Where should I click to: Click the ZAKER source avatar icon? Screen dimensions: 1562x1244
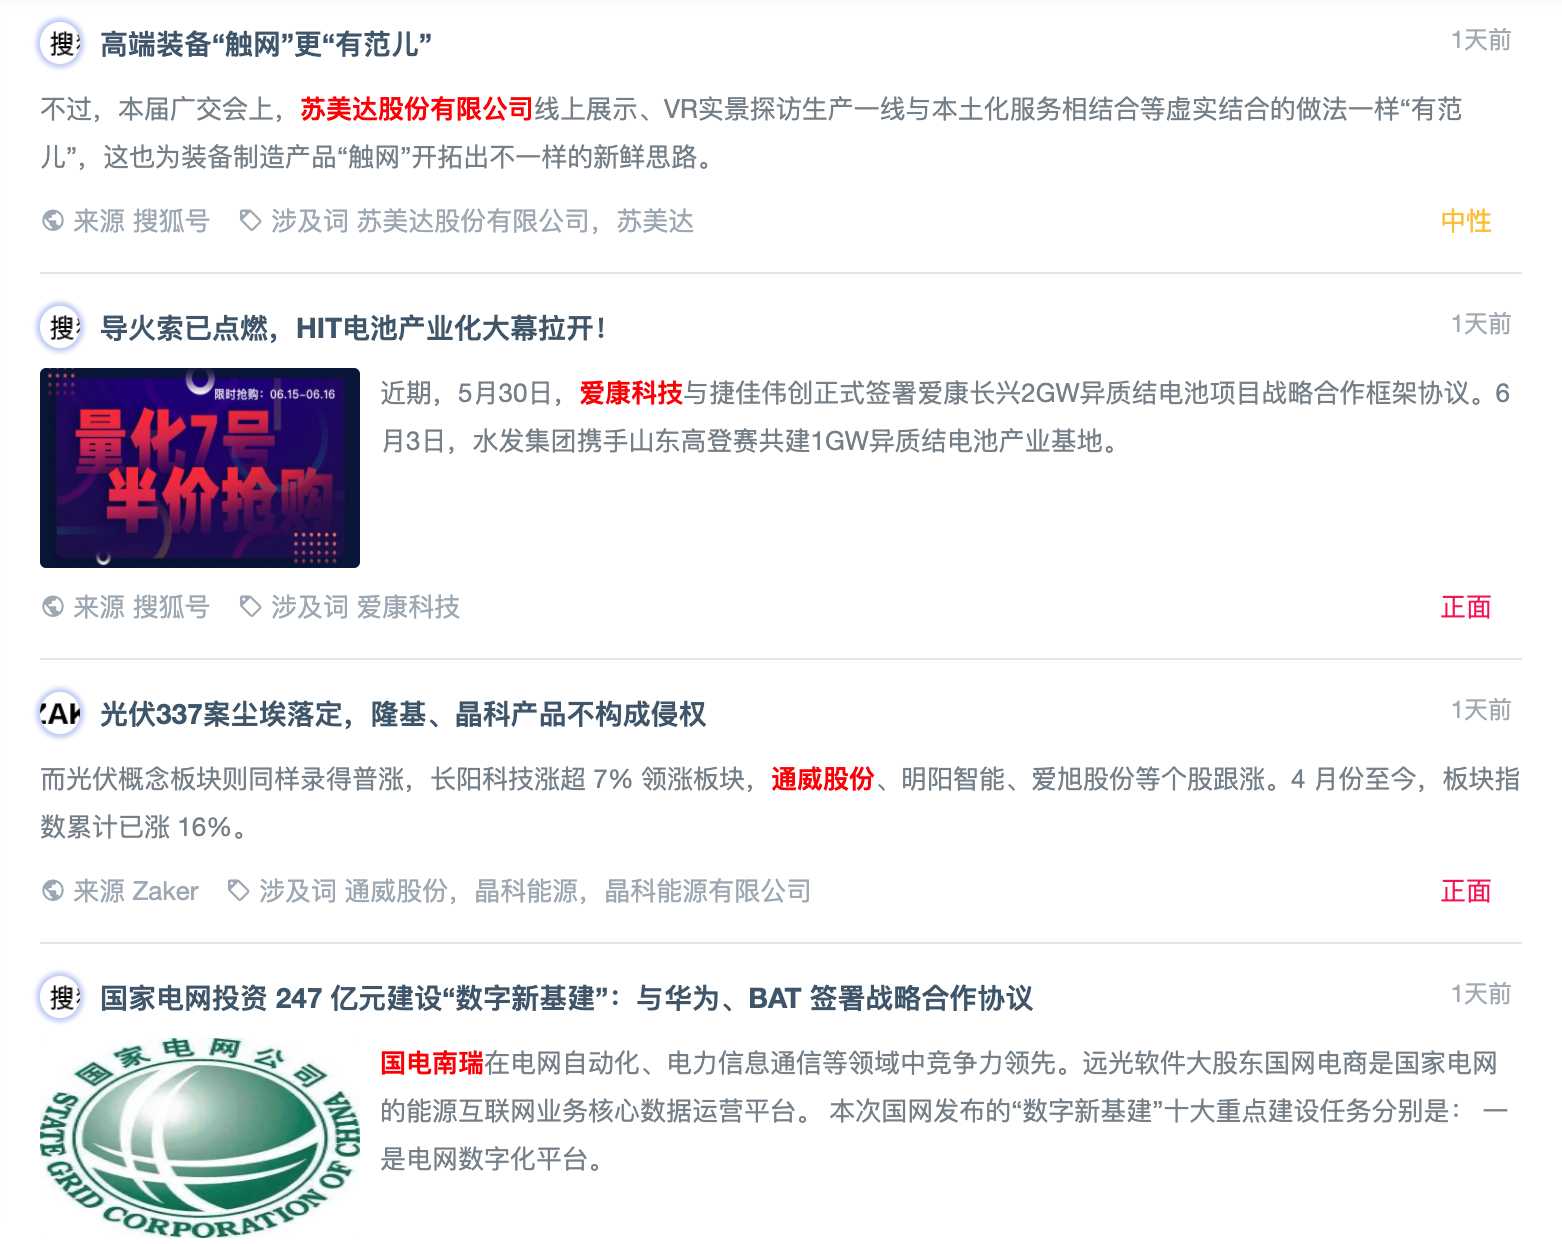pos(60,714)
